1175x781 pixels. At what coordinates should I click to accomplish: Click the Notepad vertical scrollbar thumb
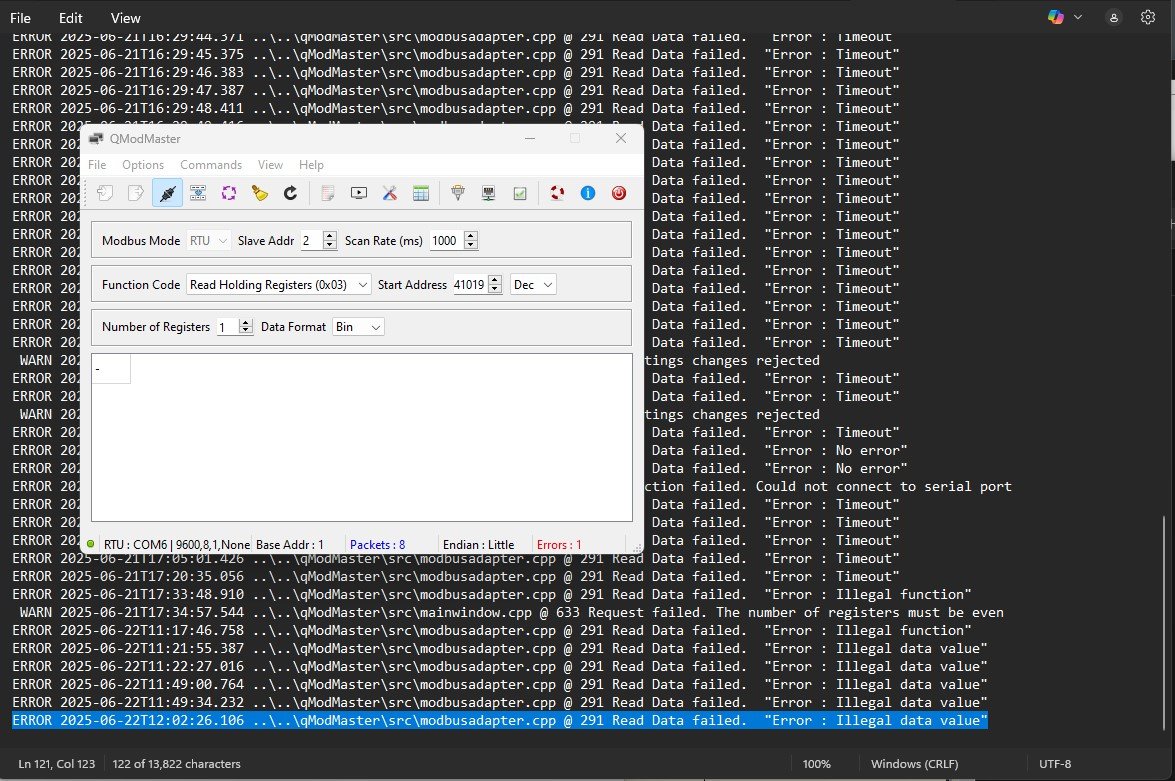point(1163,622)
